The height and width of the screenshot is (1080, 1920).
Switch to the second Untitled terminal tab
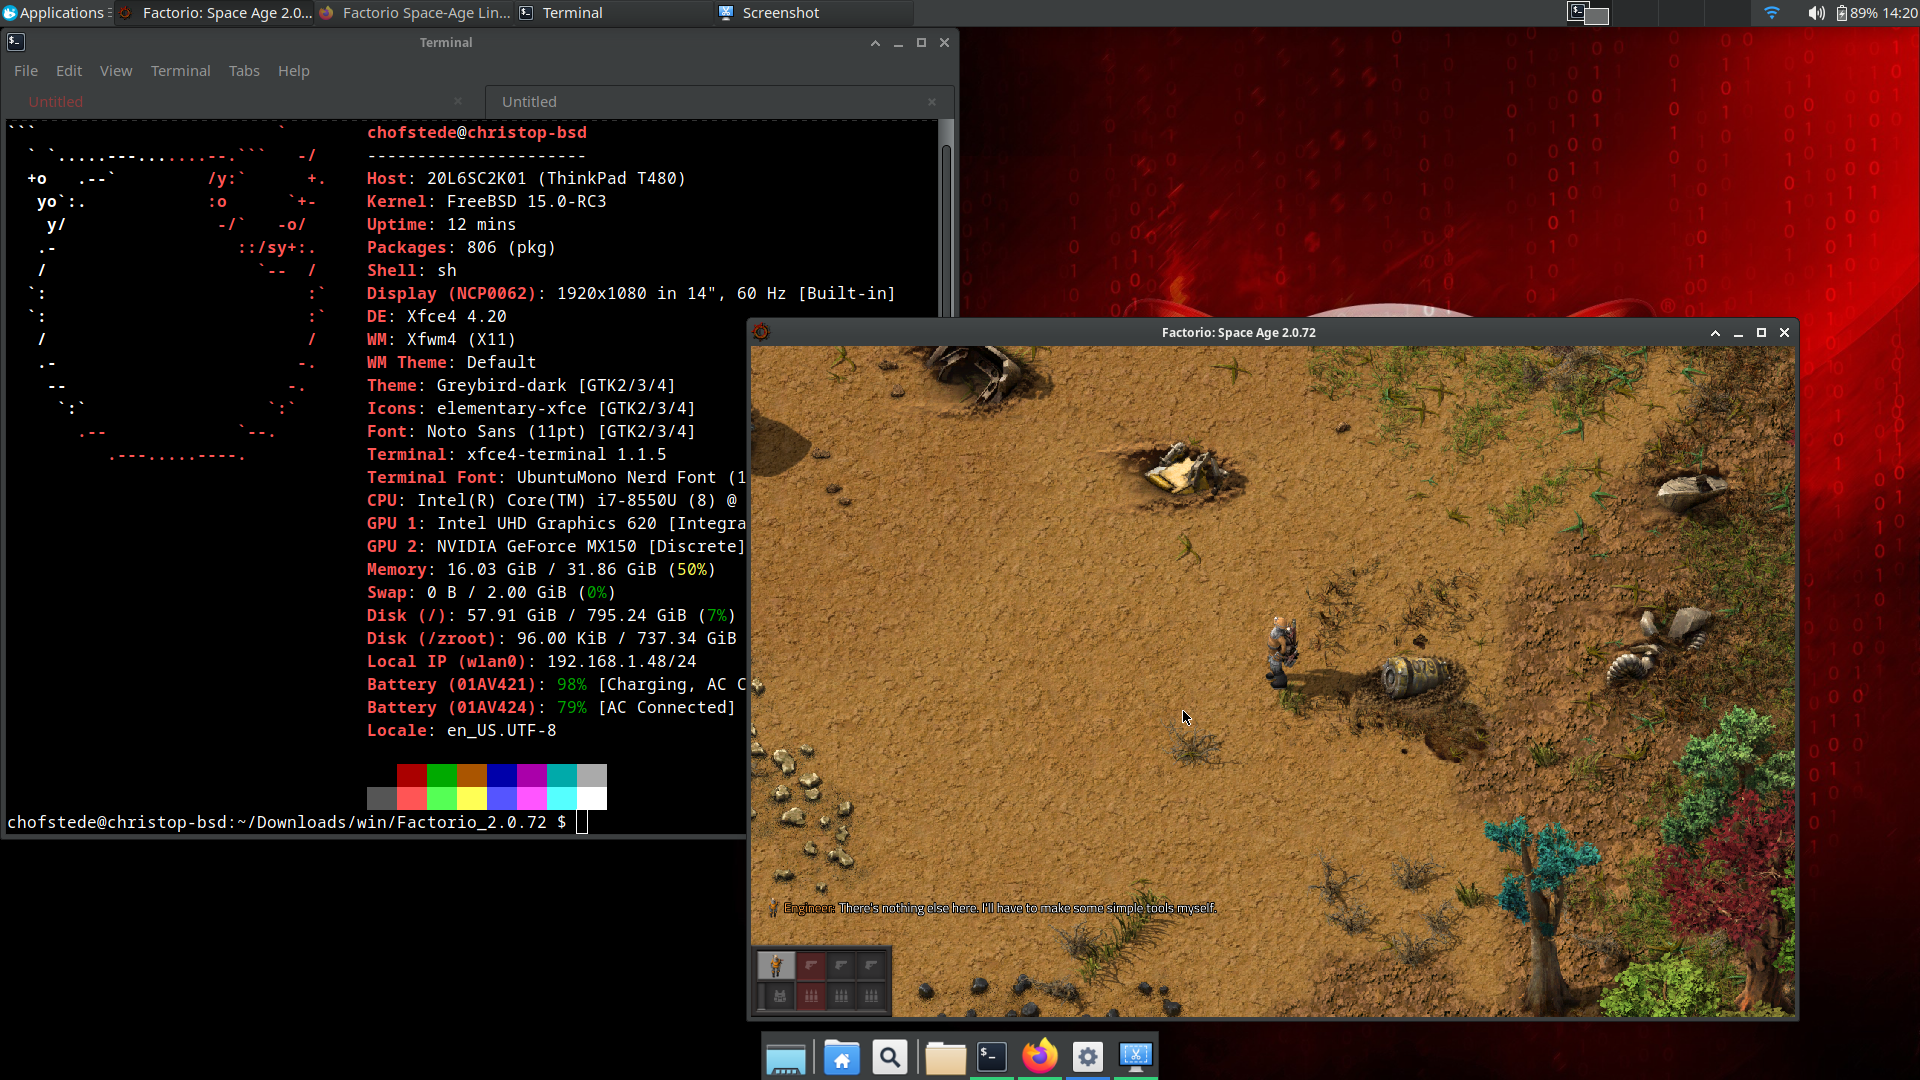point(529,101)
